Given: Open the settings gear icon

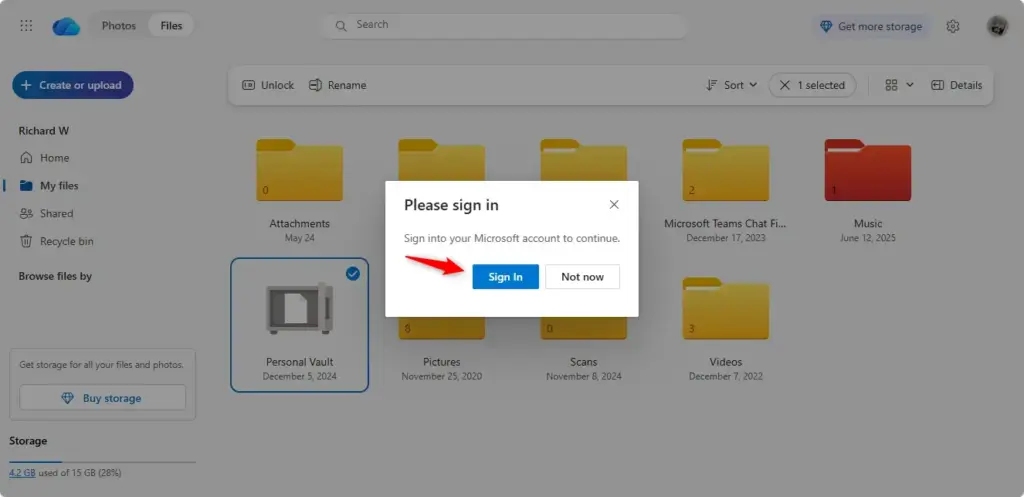Looking at the screenshot, I should tap(953, 26).
